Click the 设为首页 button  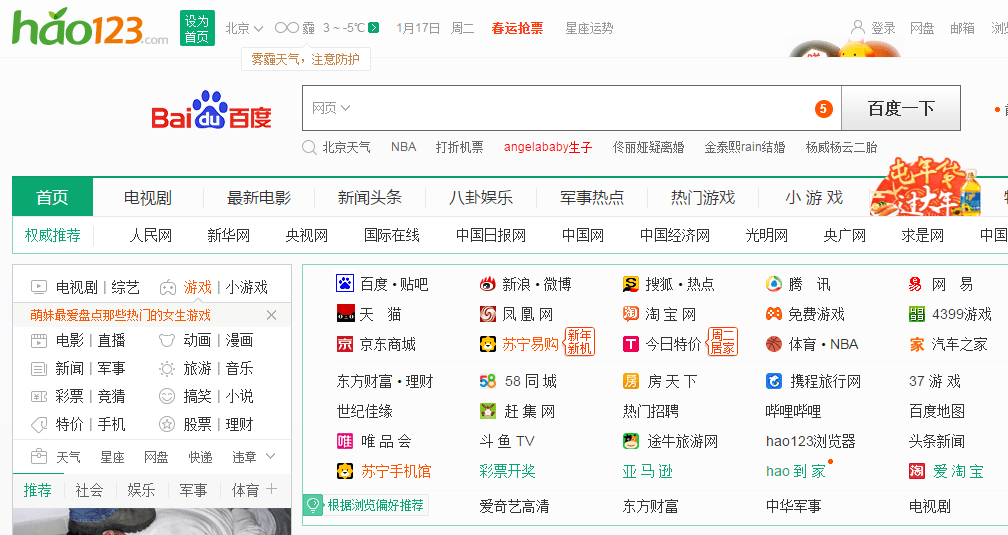[x=197, y=28]
